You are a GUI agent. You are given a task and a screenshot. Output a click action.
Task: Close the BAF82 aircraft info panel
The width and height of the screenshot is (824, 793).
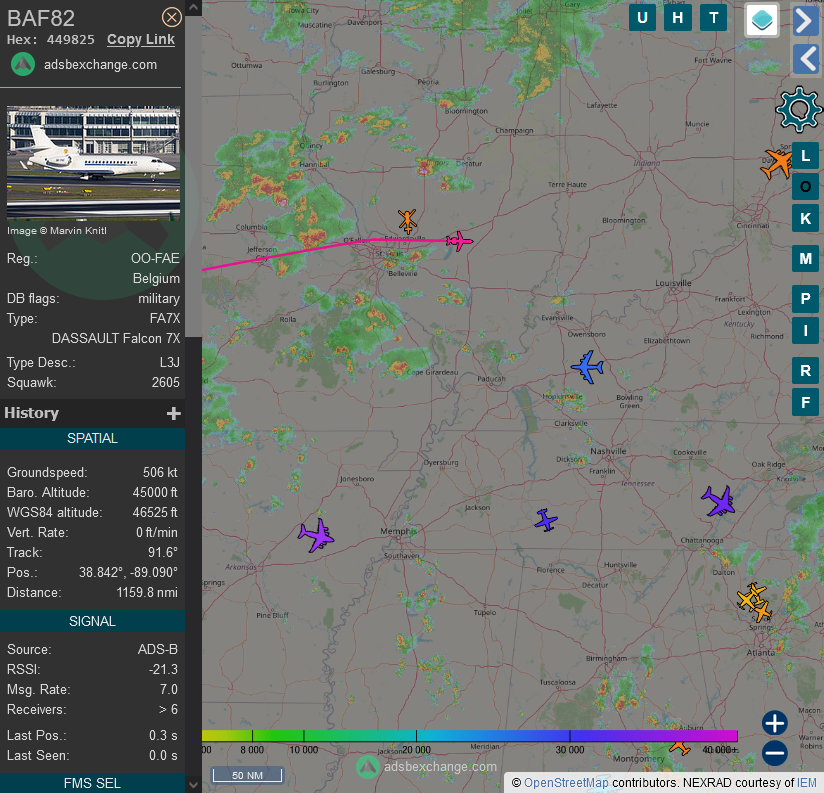pyautogui.click(x=171, y=17)
